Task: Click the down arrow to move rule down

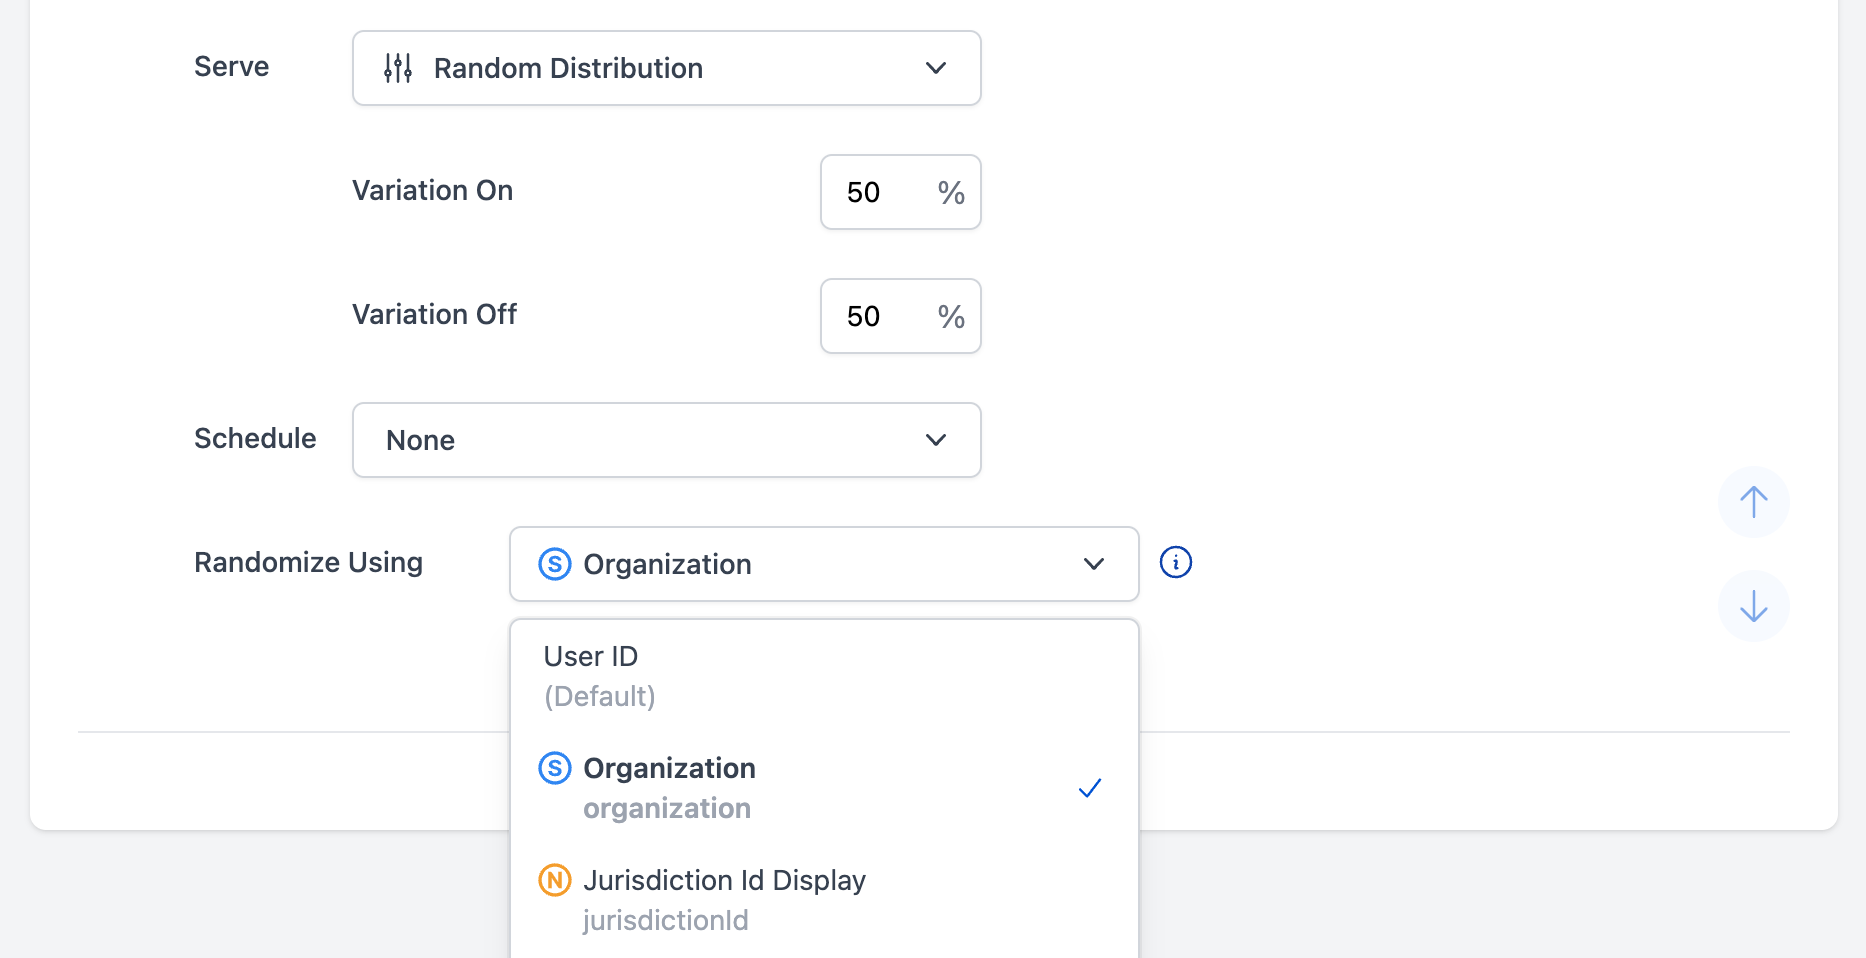Action: (1753, 606)
